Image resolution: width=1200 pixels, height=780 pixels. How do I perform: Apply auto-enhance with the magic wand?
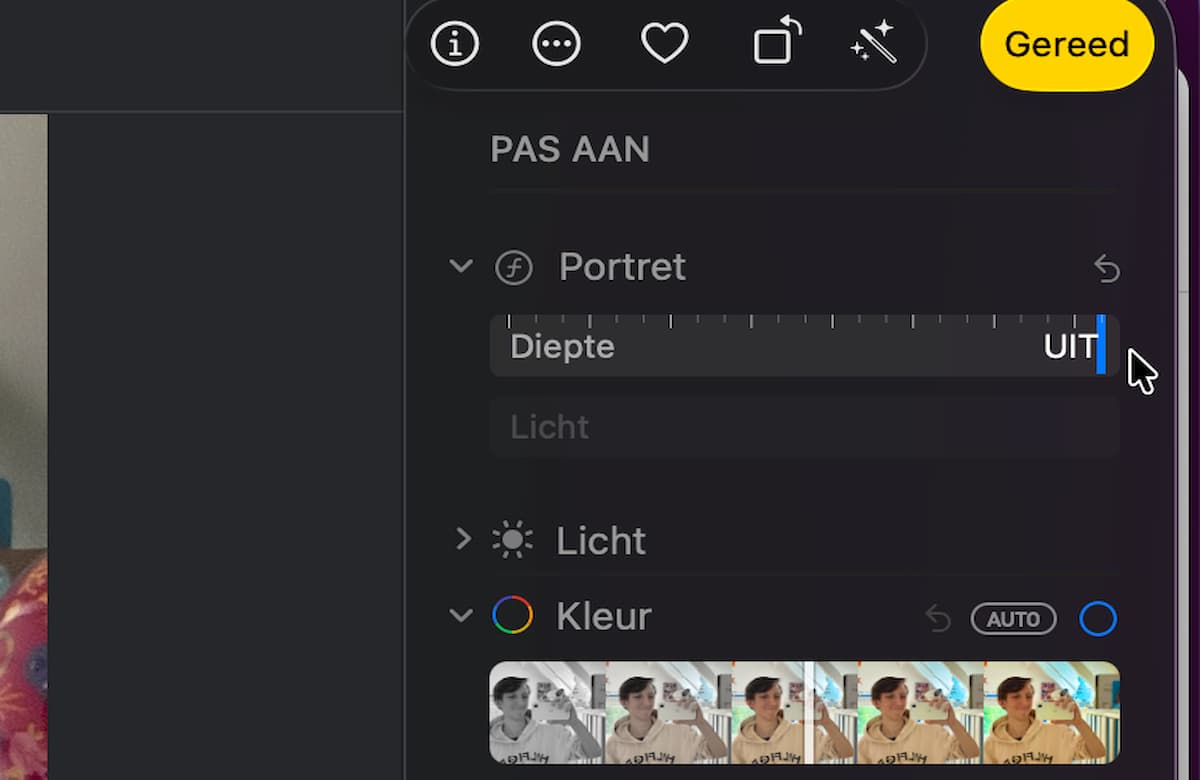click(872, 43)
